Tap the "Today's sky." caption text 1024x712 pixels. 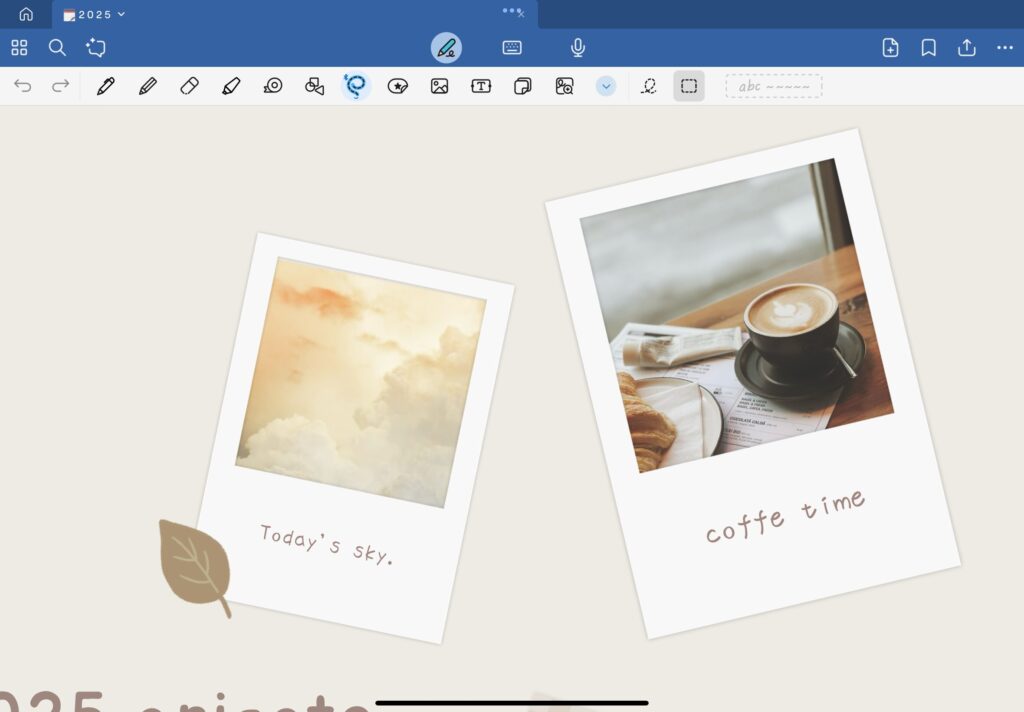tap(327, 543)
